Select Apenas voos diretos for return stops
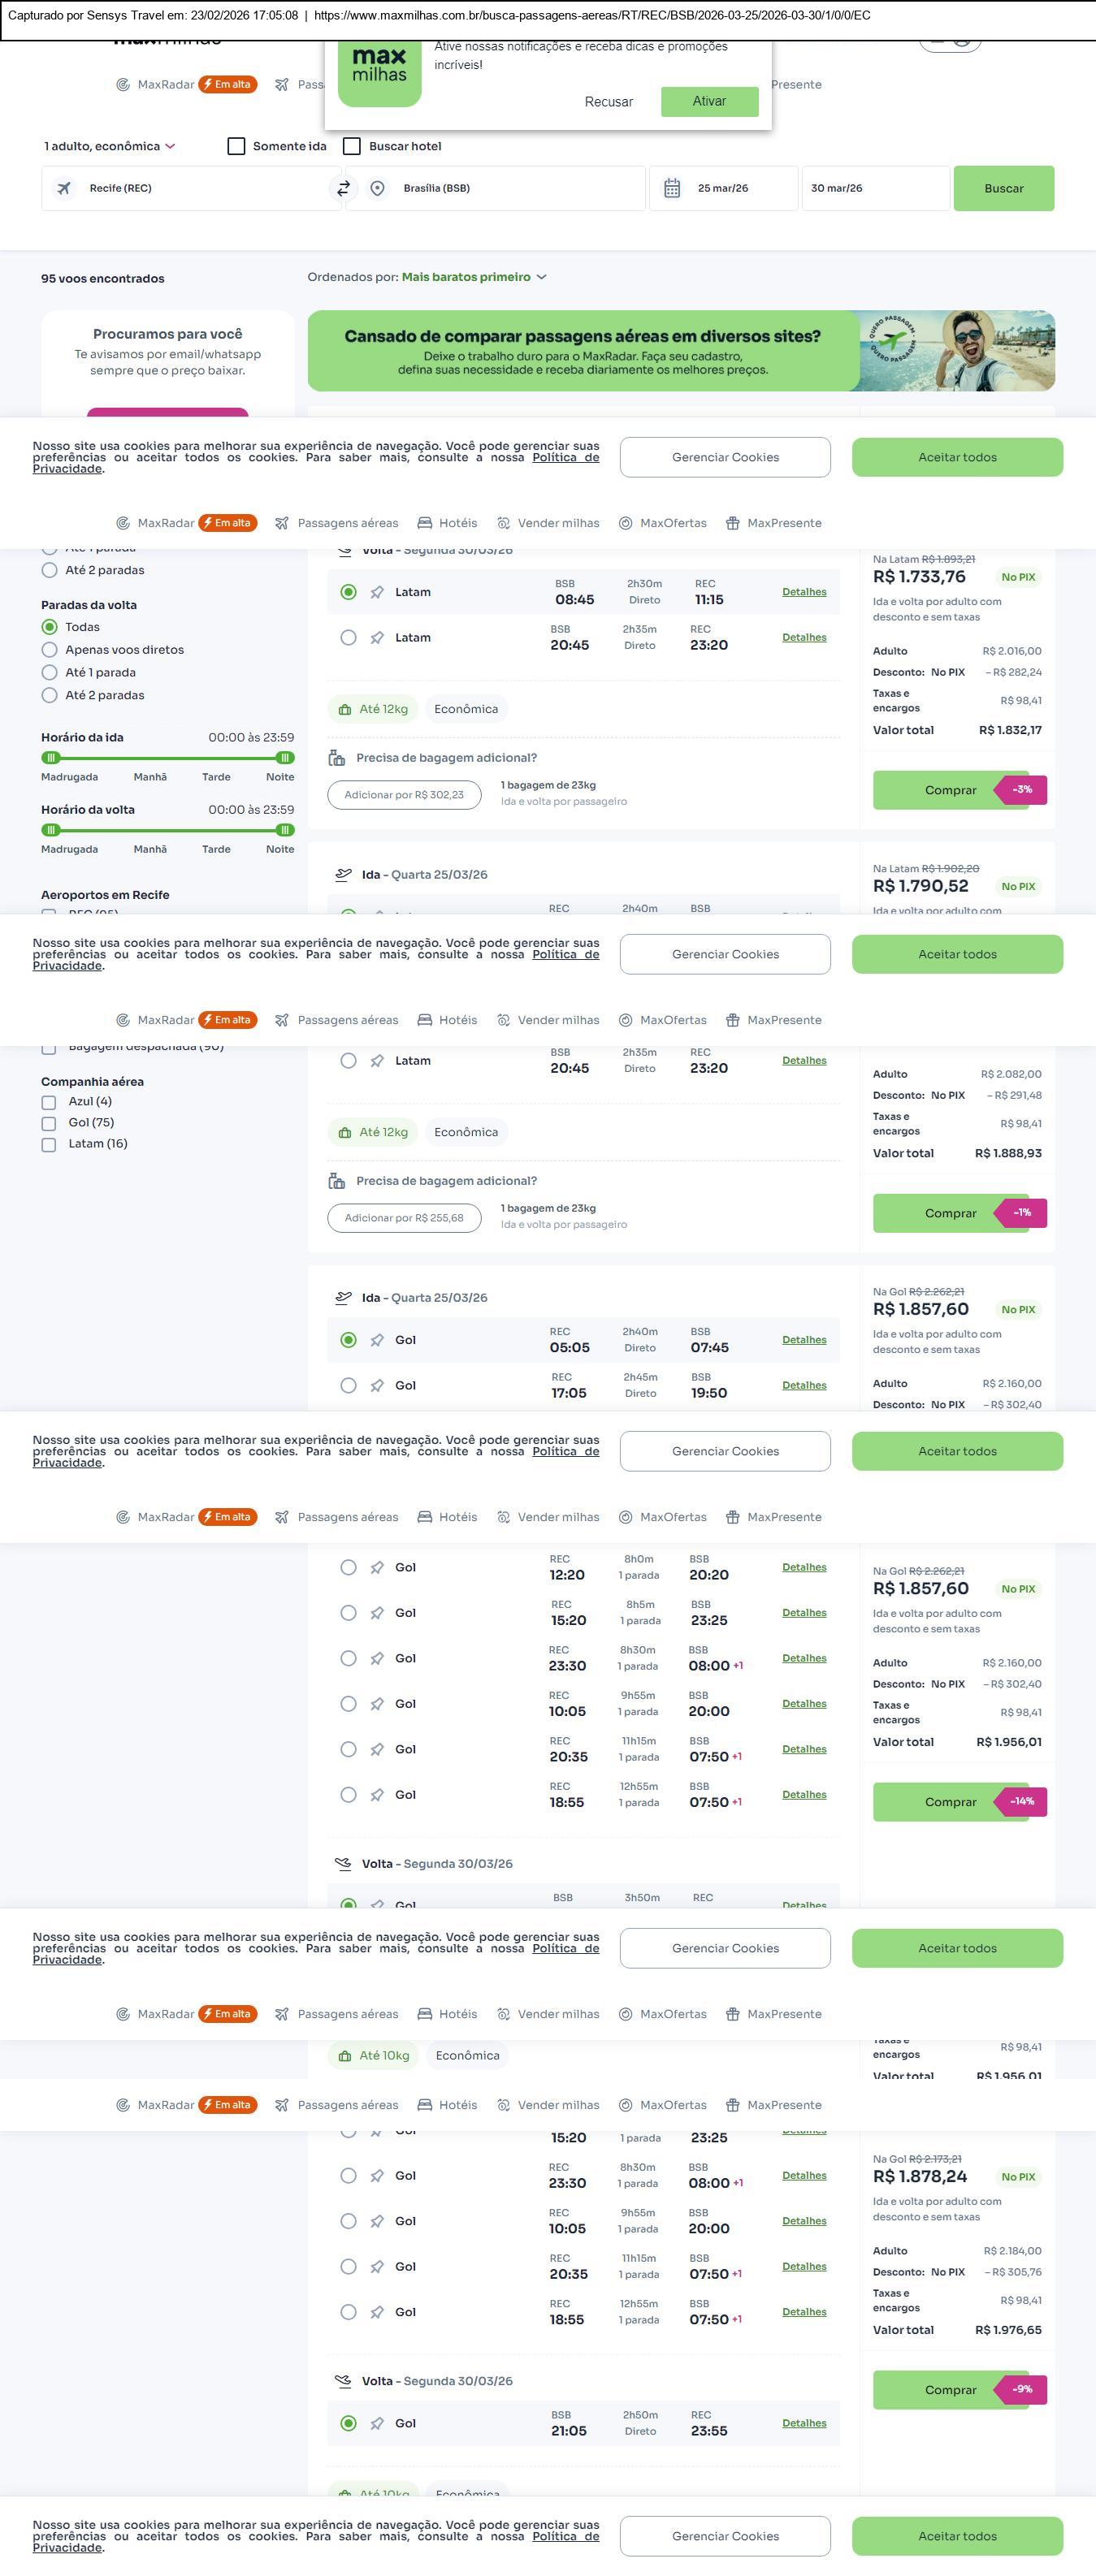The image size is (1096, 2576). [49, 650]
